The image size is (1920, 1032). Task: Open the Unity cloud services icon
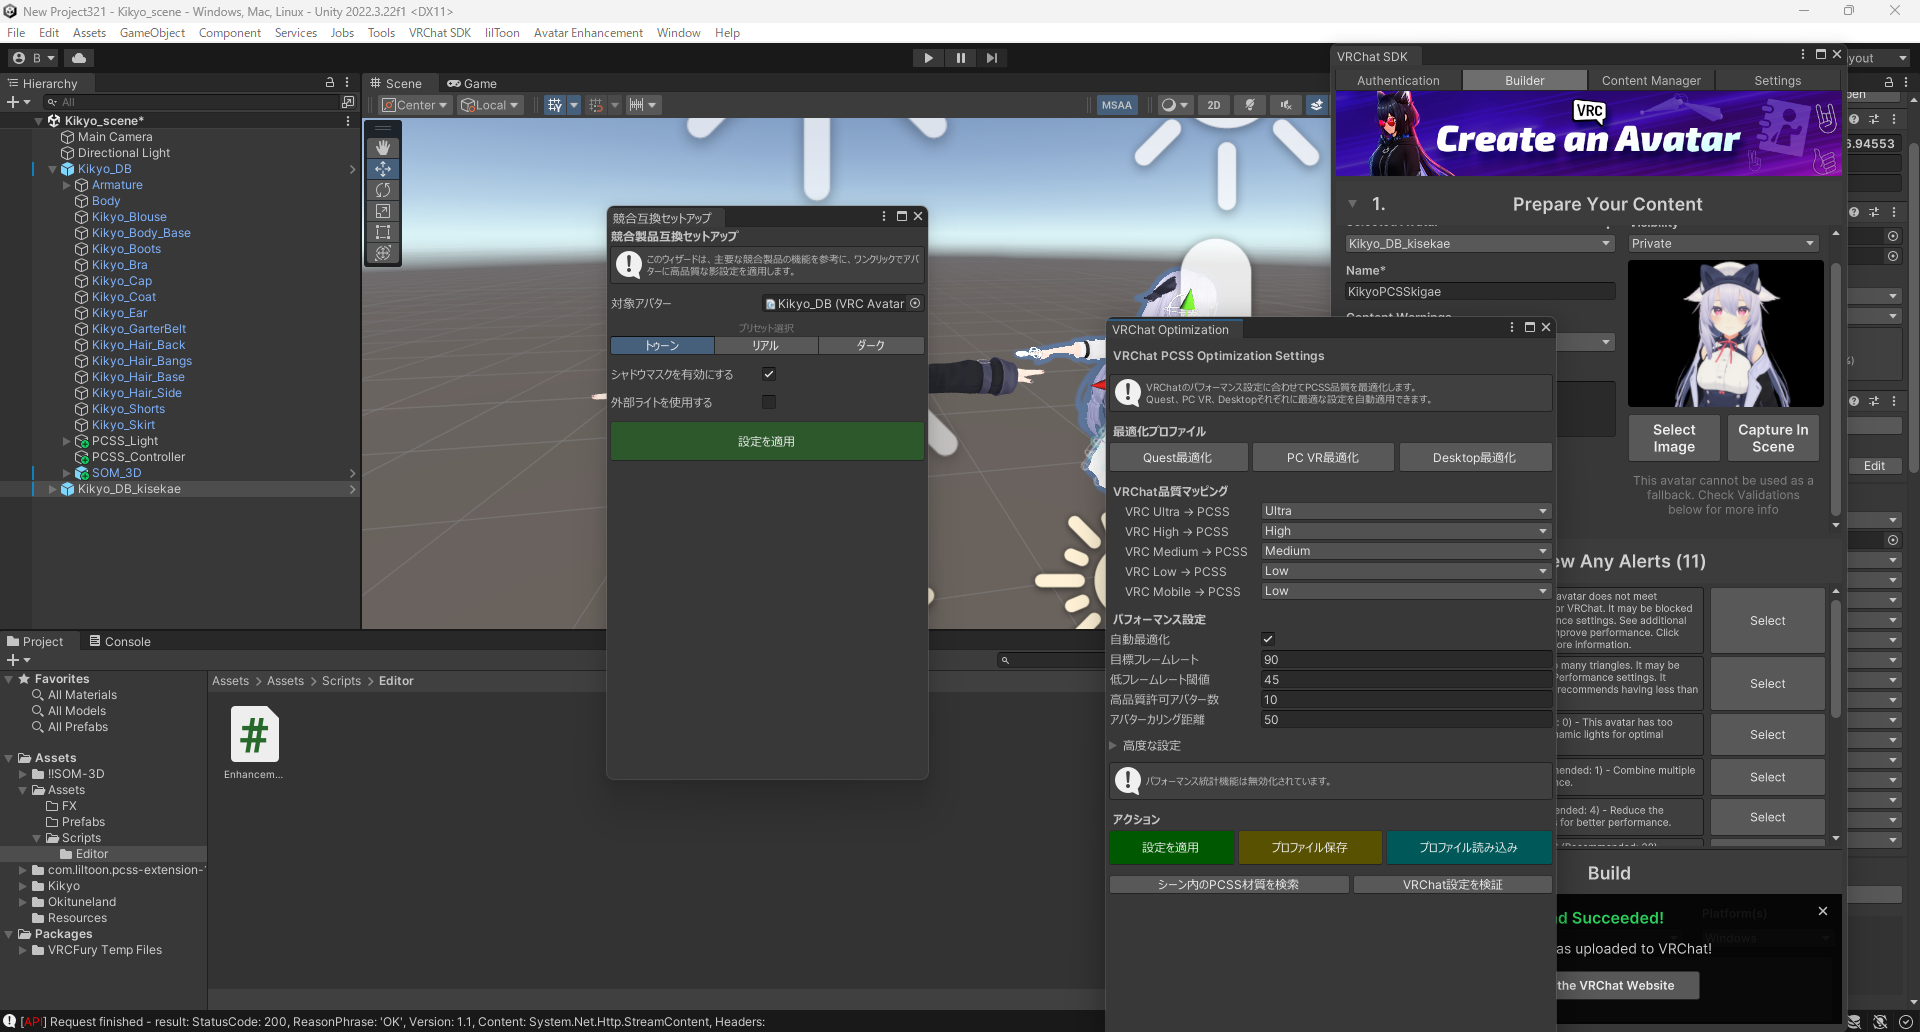coord(79,58)
